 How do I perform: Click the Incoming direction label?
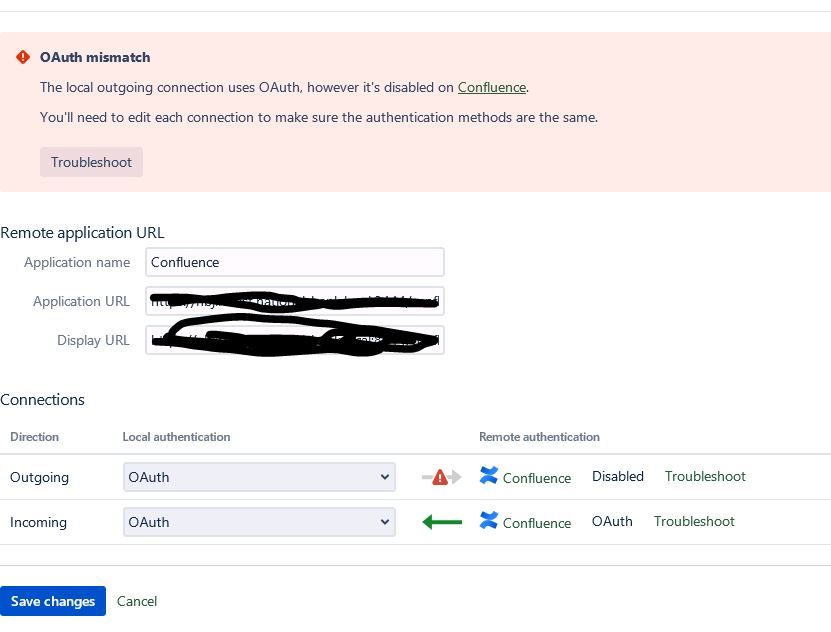pyautogui.click(x=38, y=522)
